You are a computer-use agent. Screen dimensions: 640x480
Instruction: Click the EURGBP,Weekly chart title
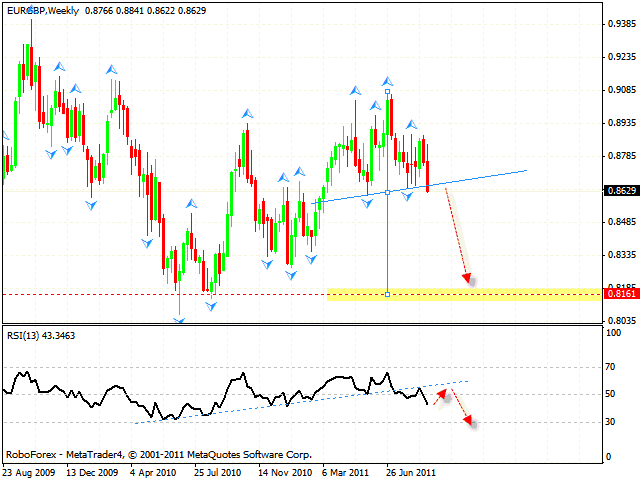[x=46, y=9]
